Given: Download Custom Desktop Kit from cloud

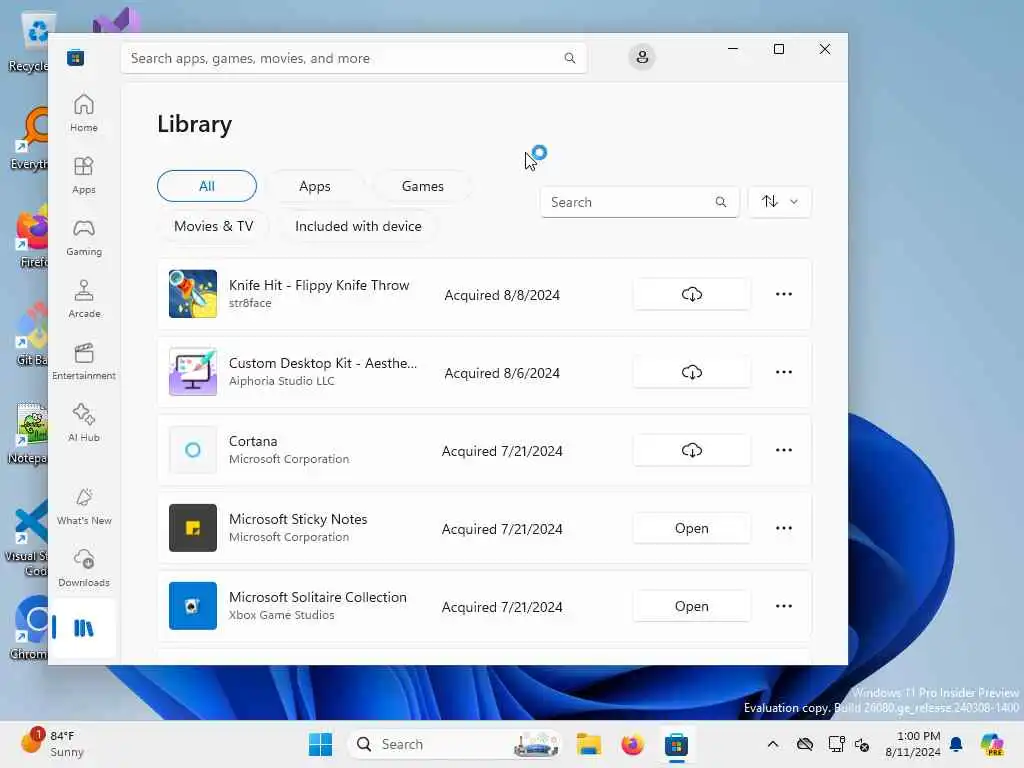Looking at the screenshot, I should [x=692, y=372].
